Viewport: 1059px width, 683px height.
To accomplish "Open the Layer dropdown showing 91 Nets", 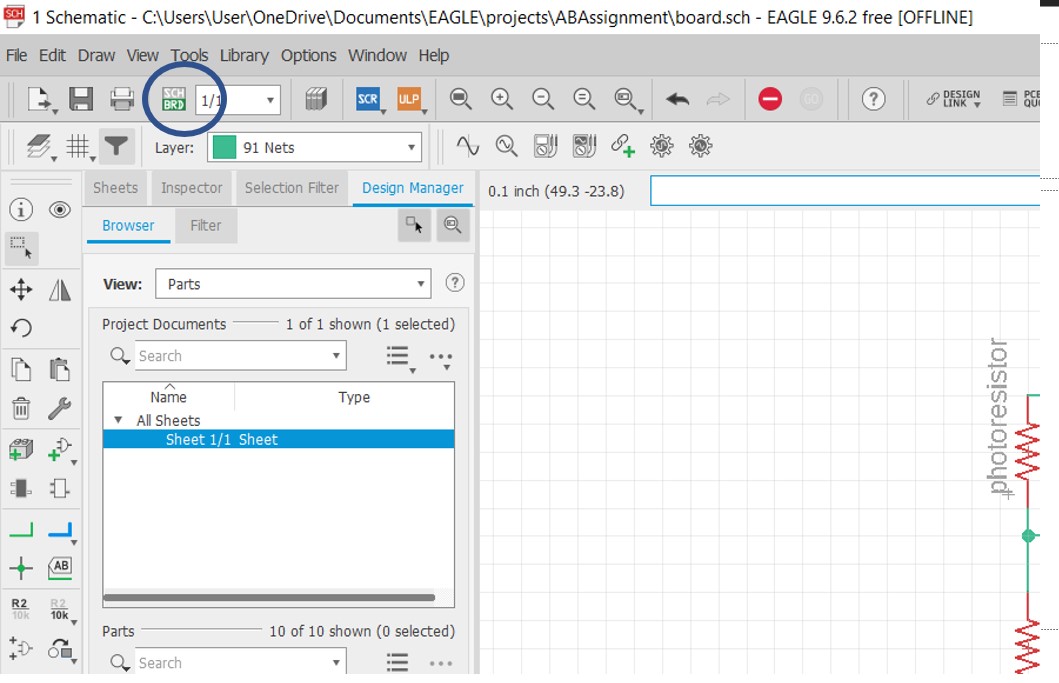I will click(314, 148).
